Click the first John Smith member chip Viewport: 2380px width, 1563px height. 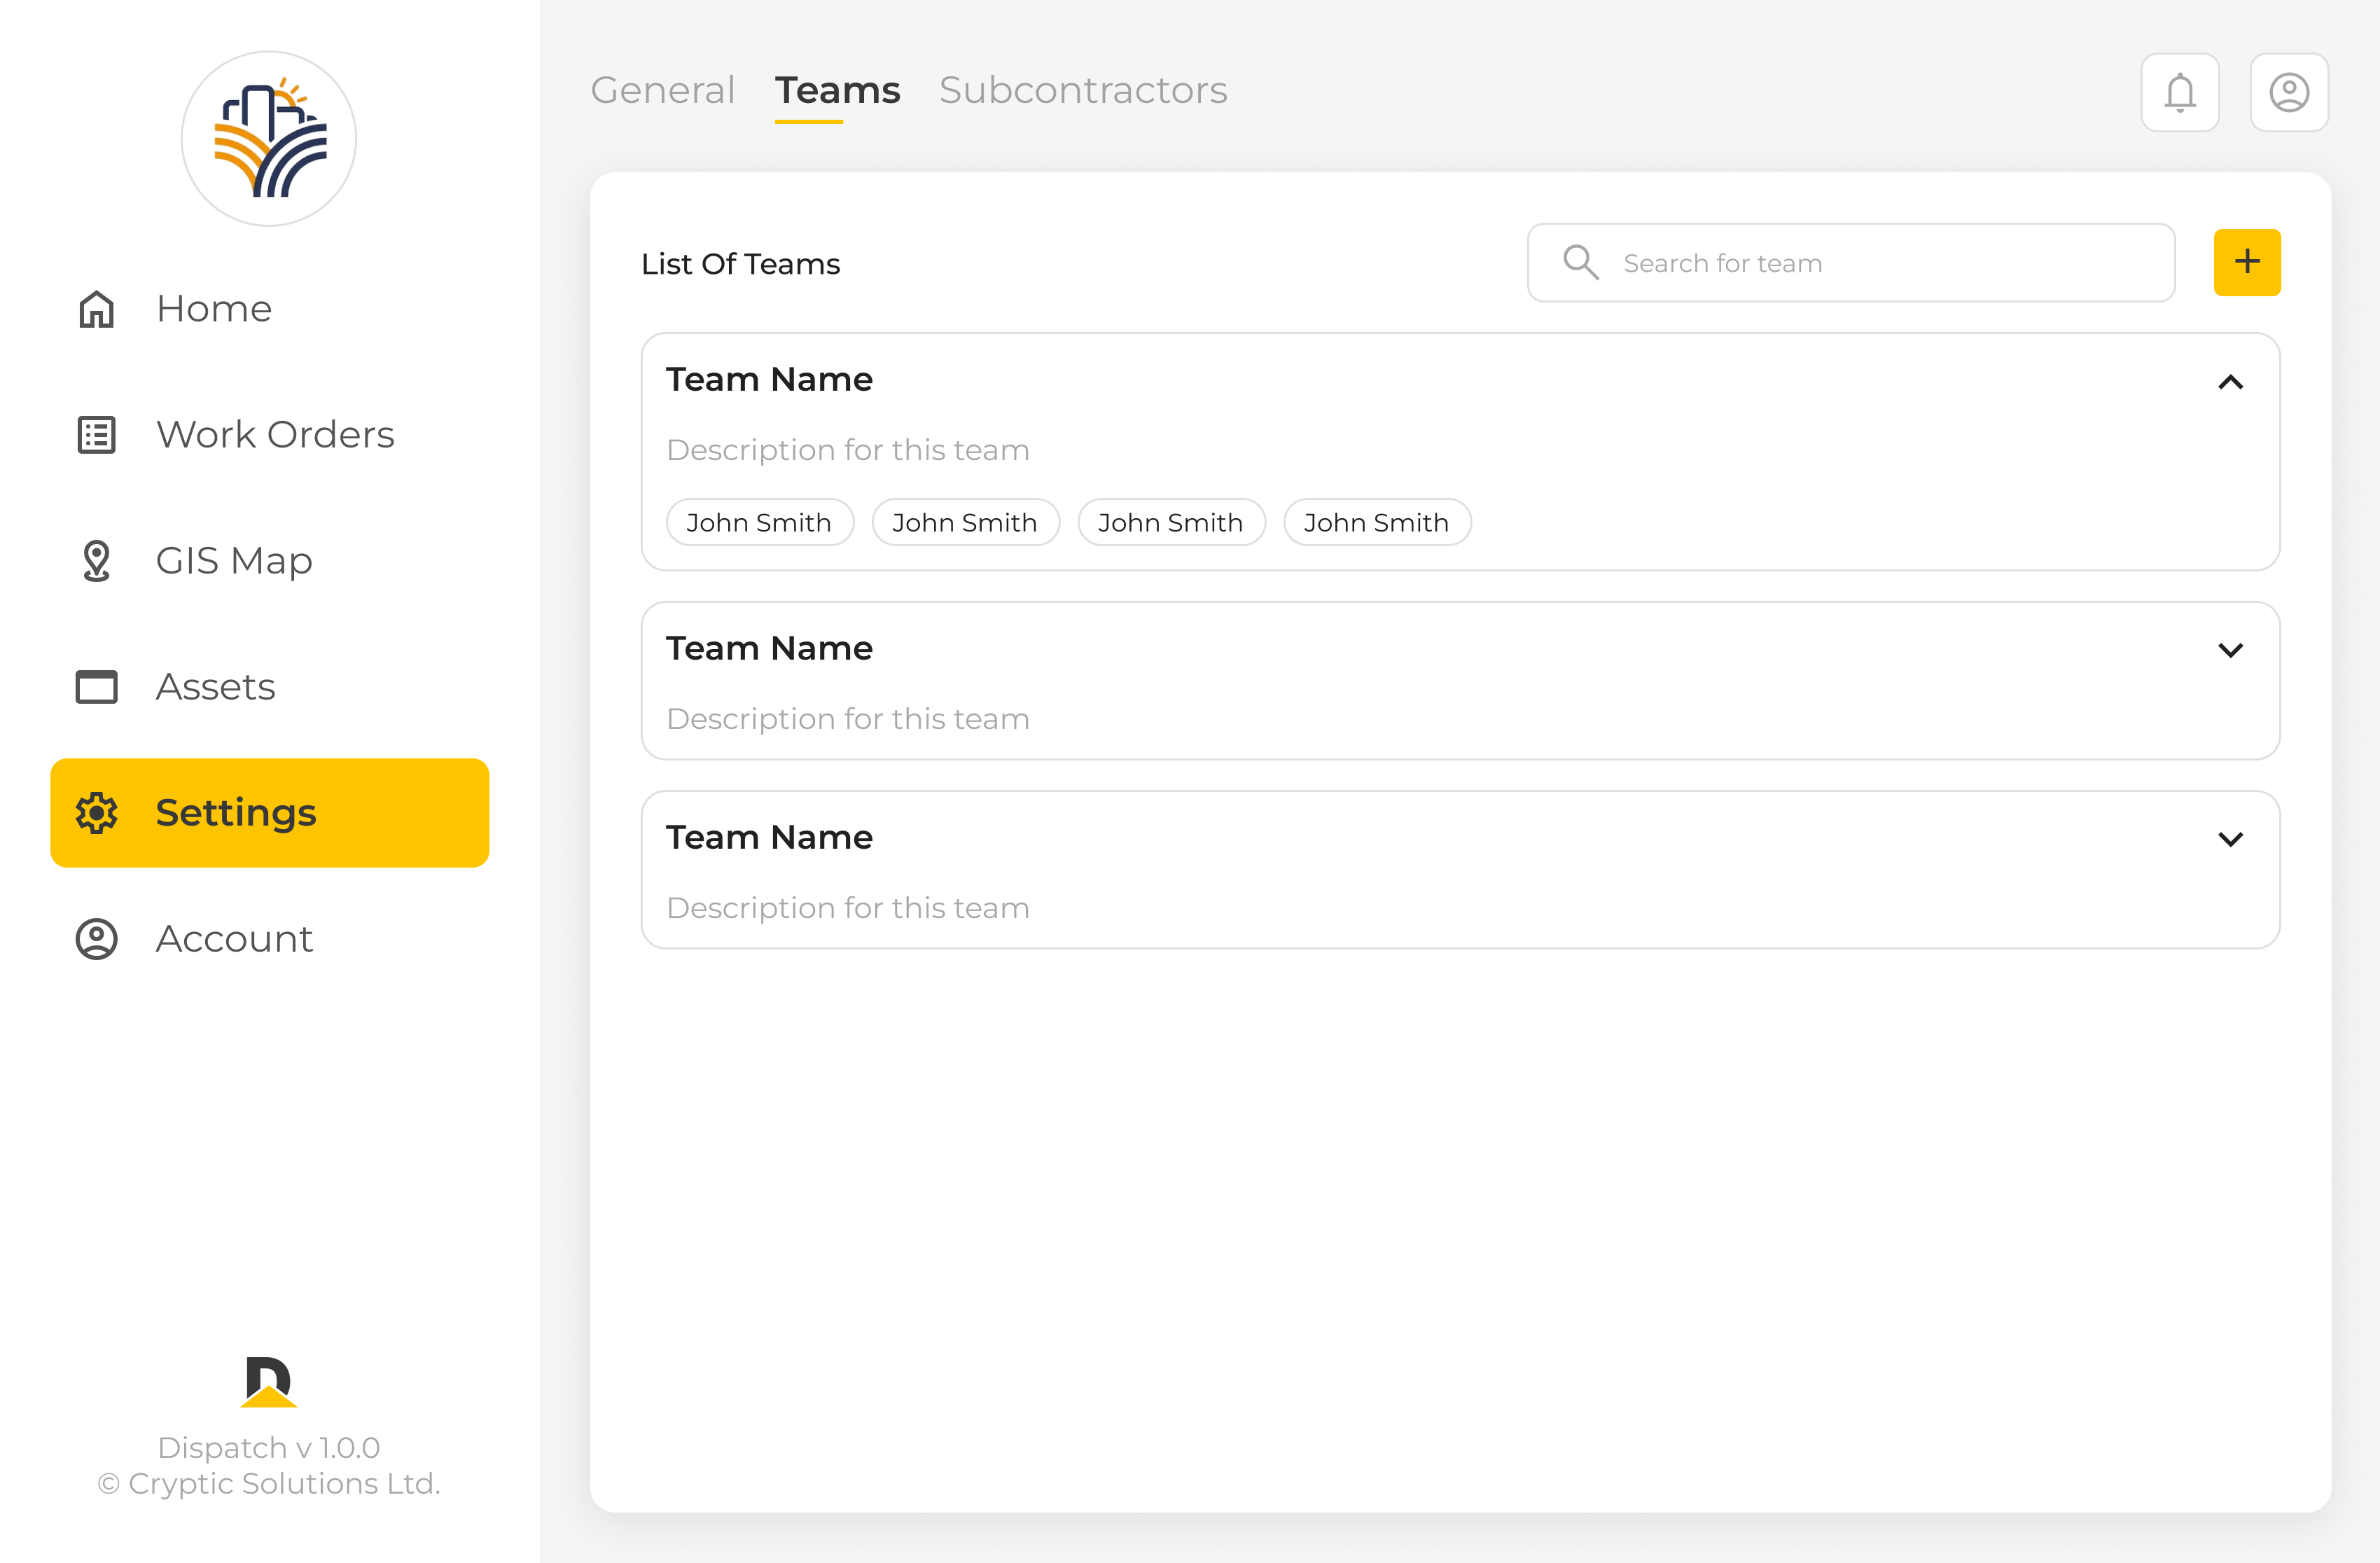point(759,522)
